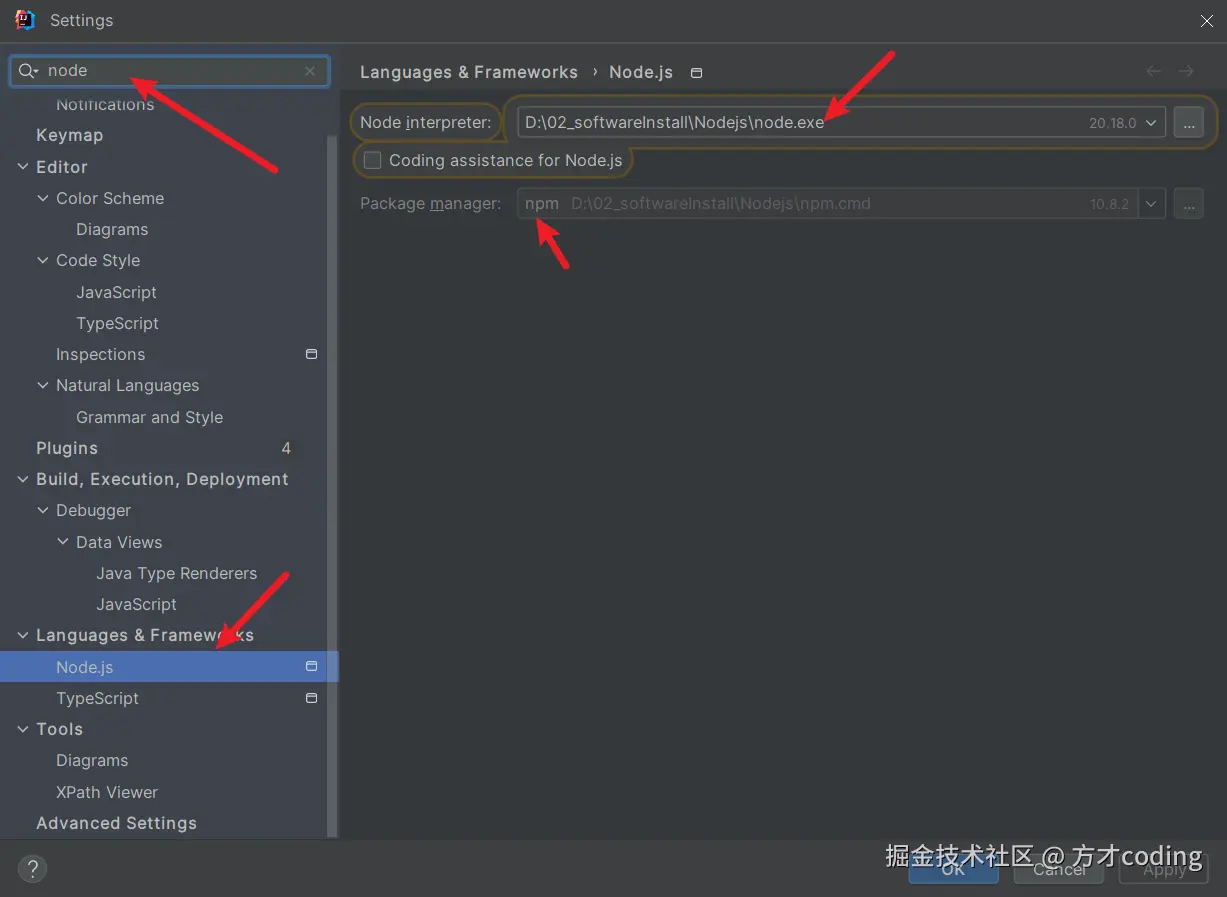Click the Apply button
The image size is (1227, 897).
click(1164, 869)
